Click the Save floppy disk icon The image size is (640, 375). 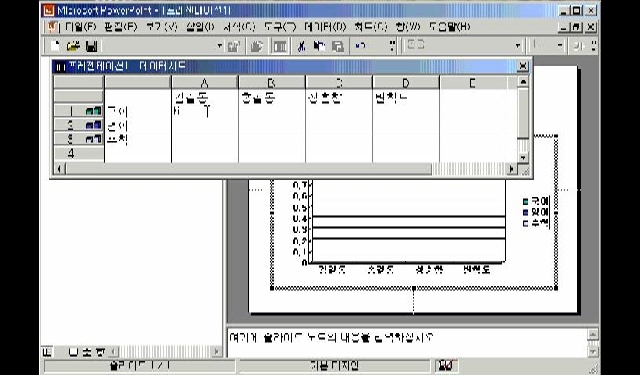pos(91,46)
